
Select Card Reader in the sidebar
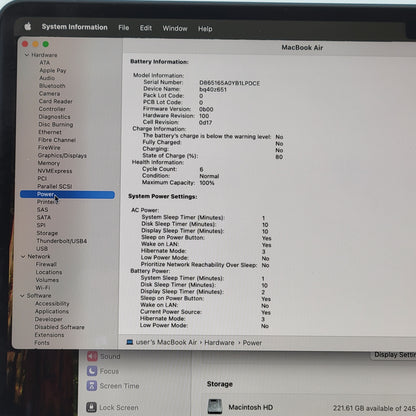(x=55, y=101)
